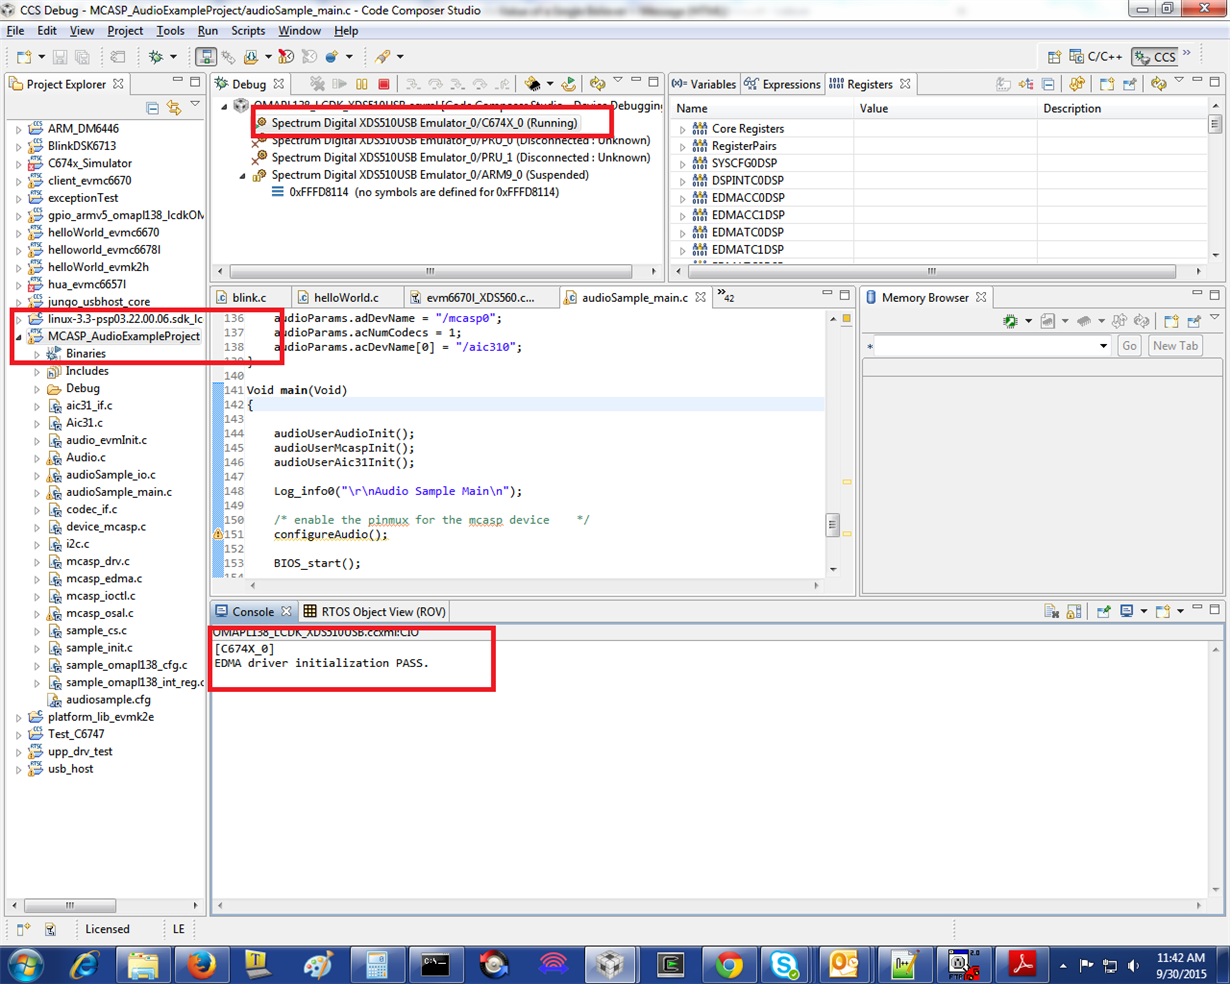Viewport: 1230px width, 984px height.
Task: Close the Registers tab
Action: click(905, 84)
